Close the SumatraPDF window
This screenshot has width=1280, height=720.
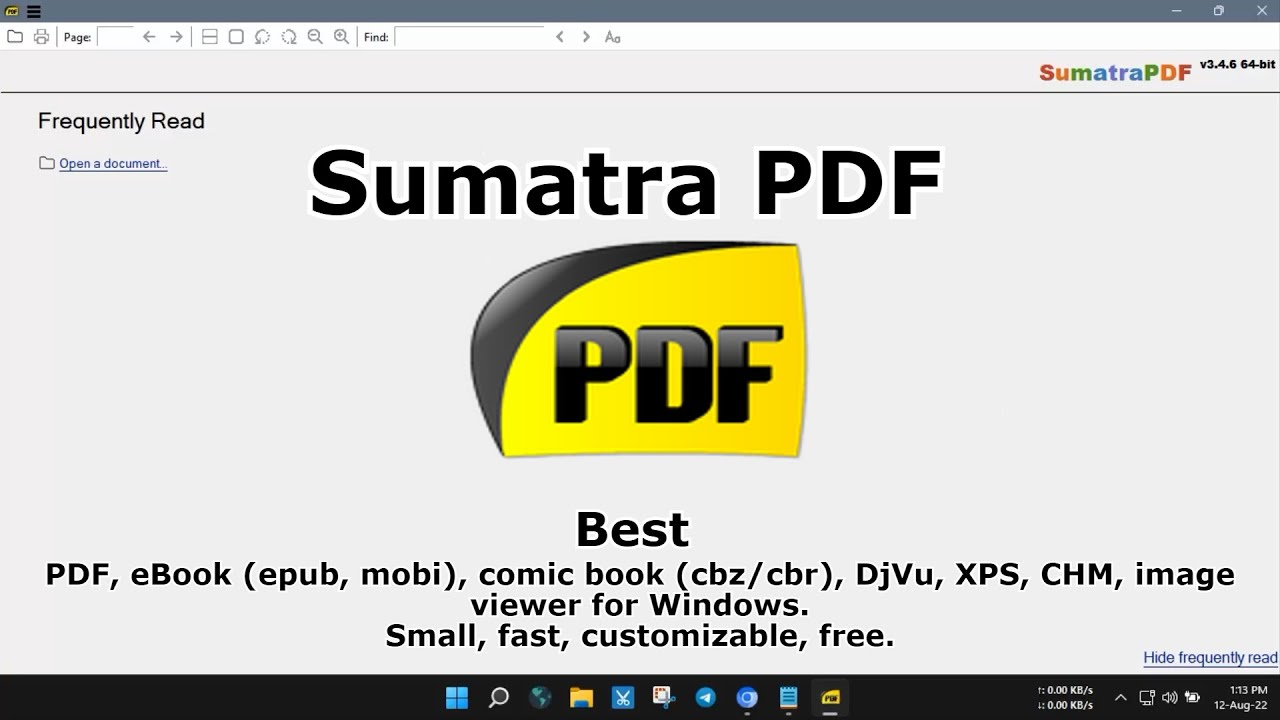pos(1260,11)
